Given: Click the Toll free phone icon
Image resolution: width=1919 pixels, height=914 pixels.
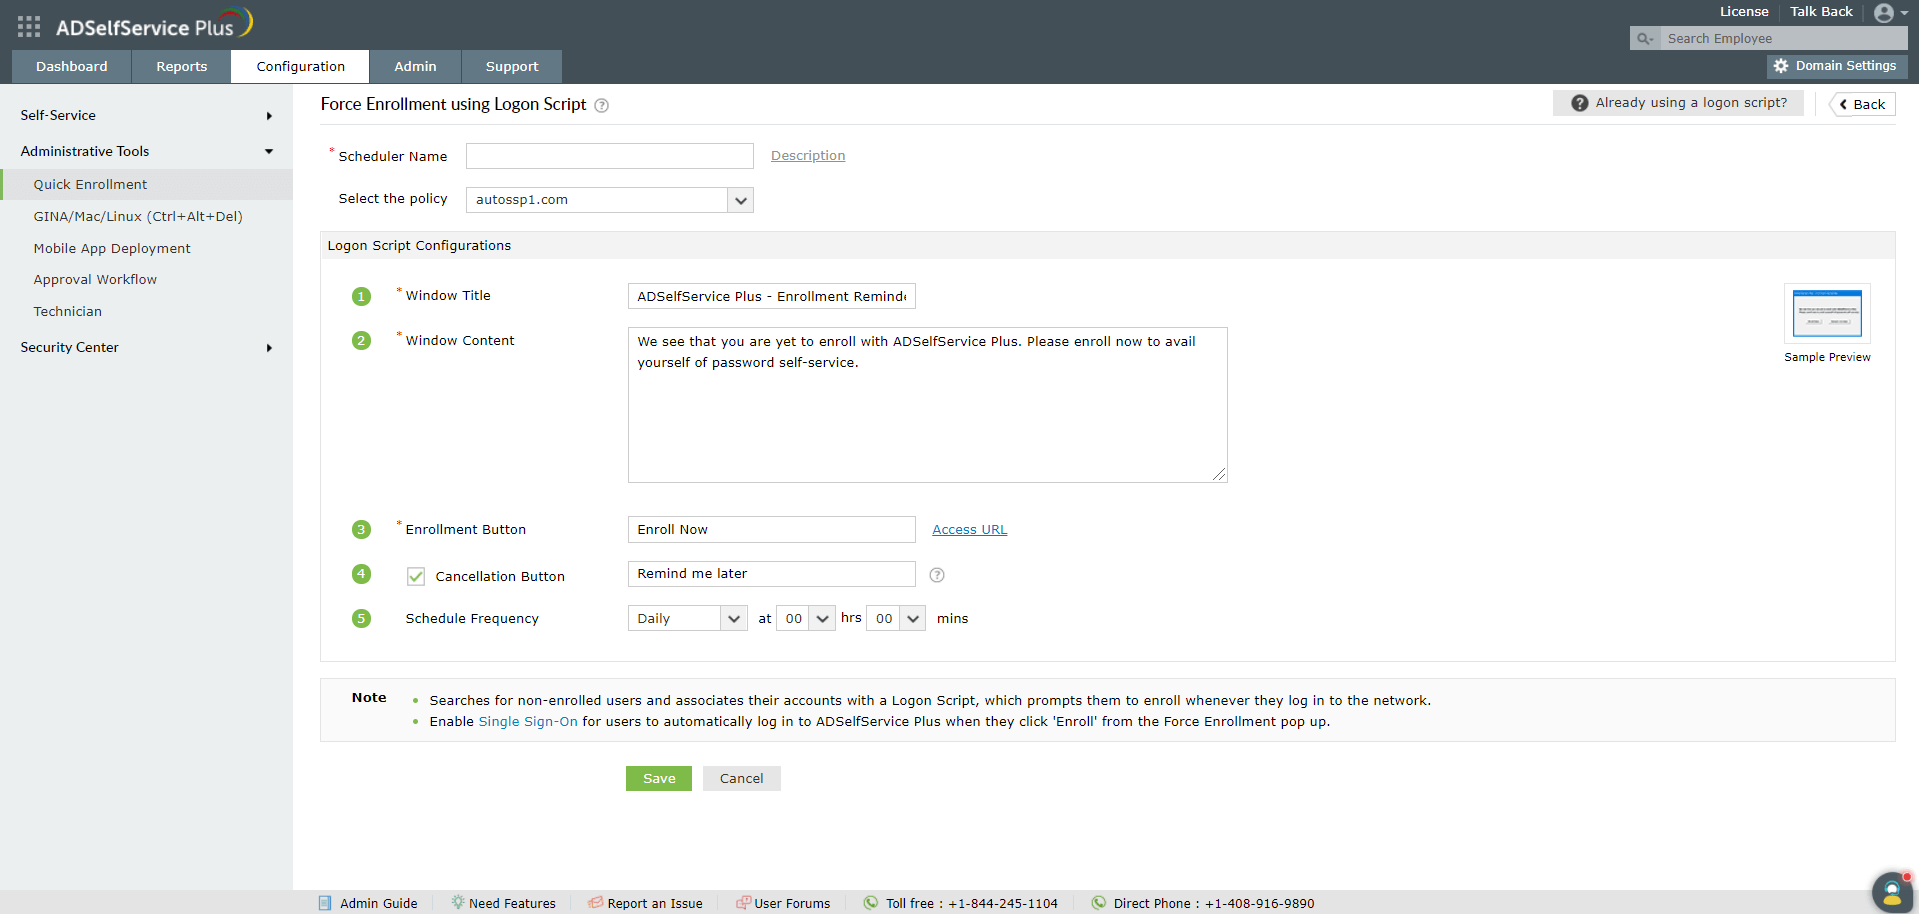Looking at the screenshot, I should [871, 902].
